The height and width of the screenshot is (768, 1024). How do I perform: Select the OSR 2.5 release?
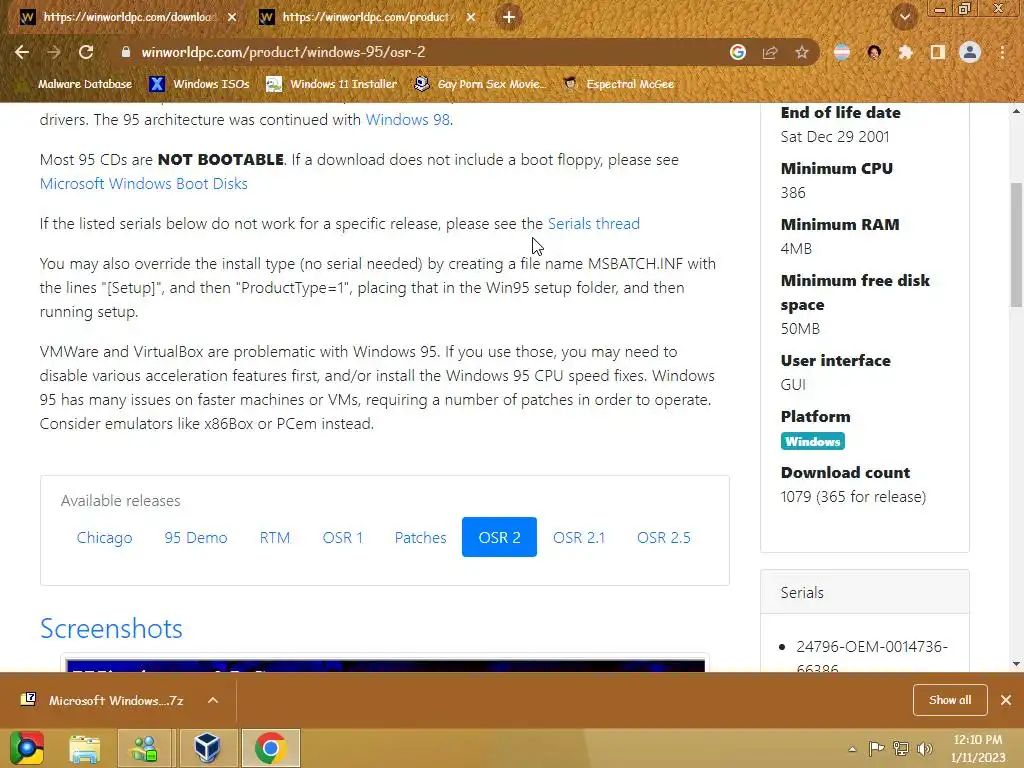(664, 537)
